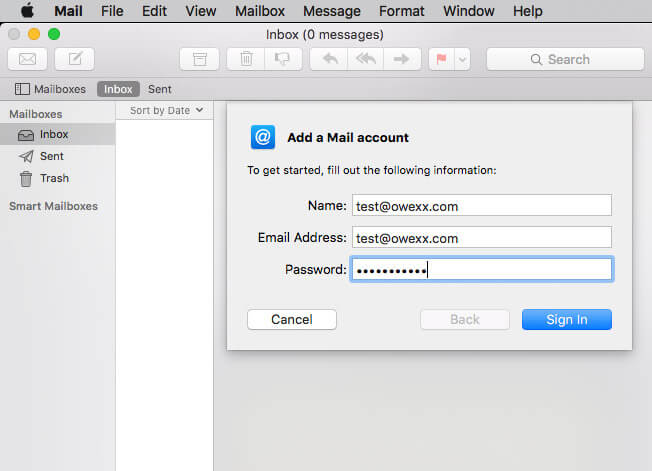Archive the selected message
This screenshot has width=652, height=471.
click(x=199, y=59)
